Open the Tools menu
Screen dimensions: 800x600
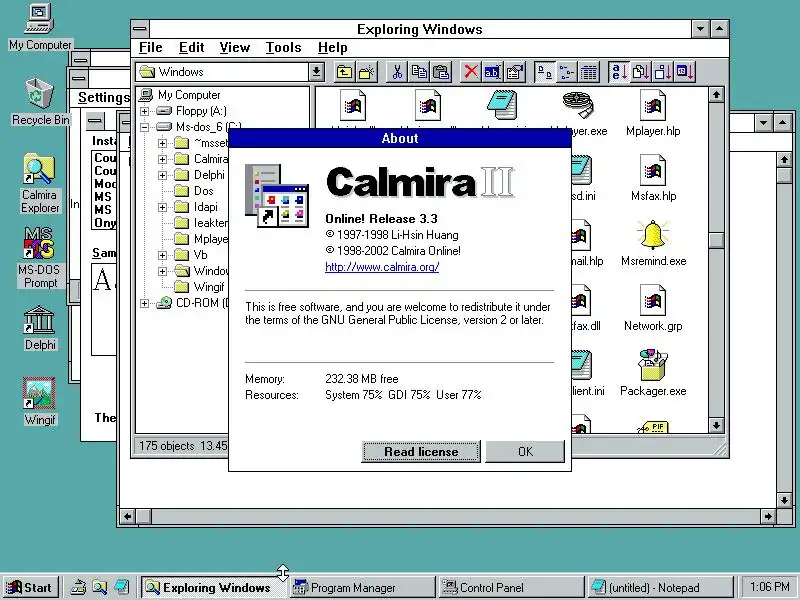283,47
